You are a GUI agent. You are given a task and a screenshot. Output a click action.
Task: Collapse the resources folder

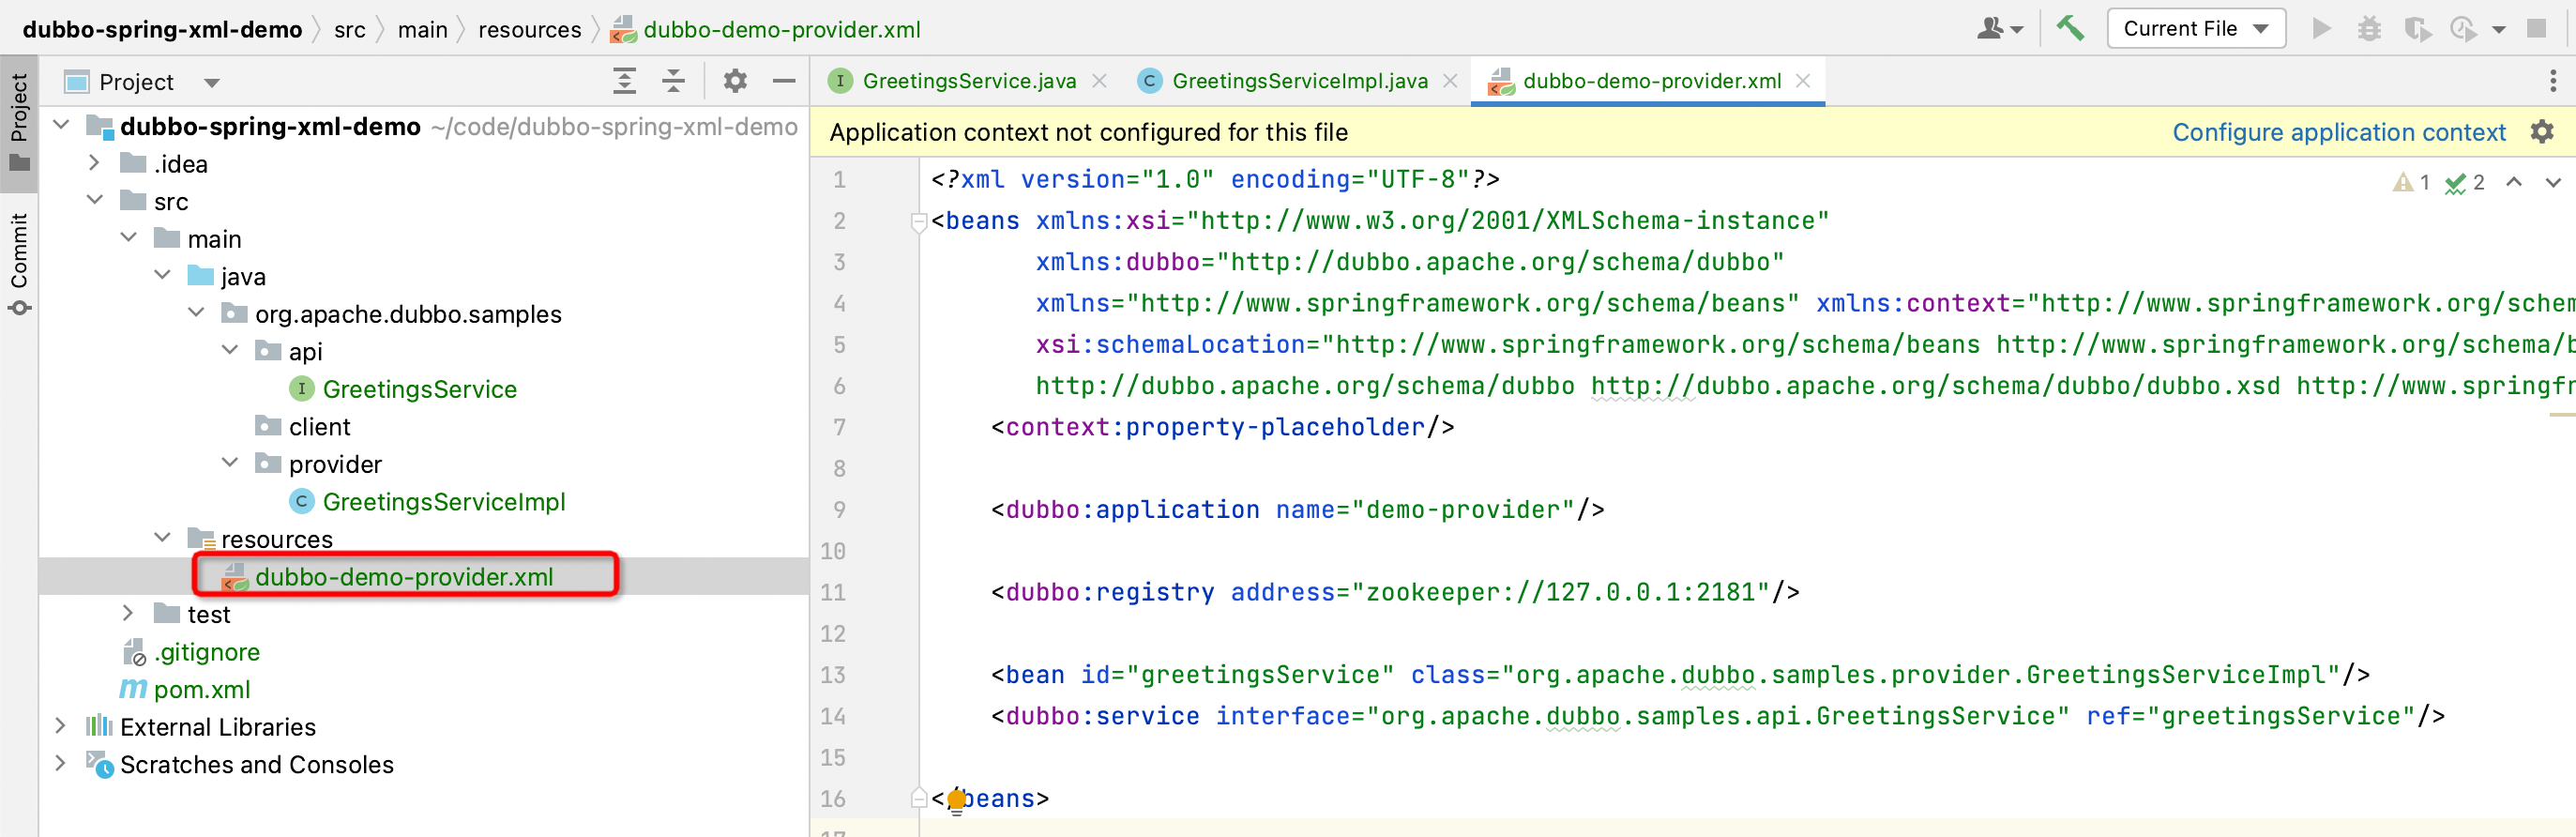pyautogui.click(x=162, y=538)
